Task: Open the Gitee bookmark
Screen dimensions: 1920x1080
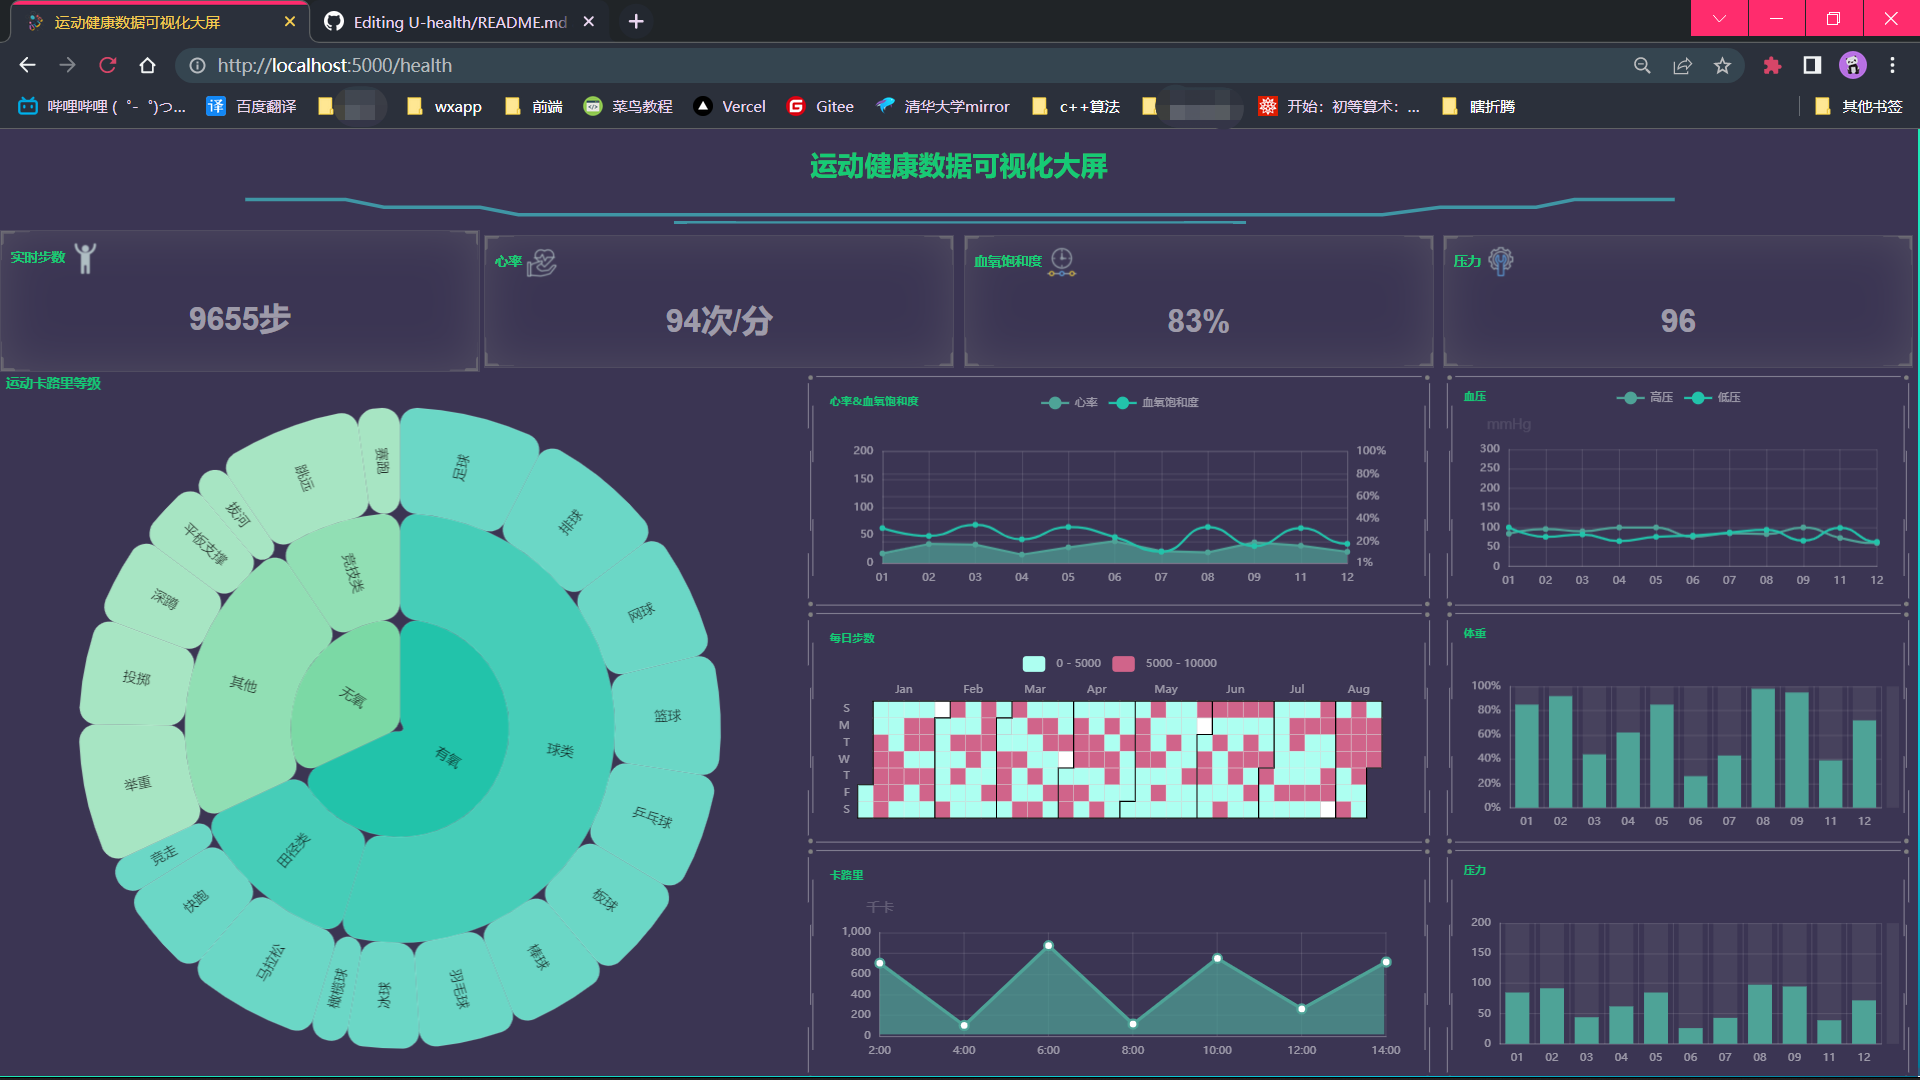Action: [820, 106]
